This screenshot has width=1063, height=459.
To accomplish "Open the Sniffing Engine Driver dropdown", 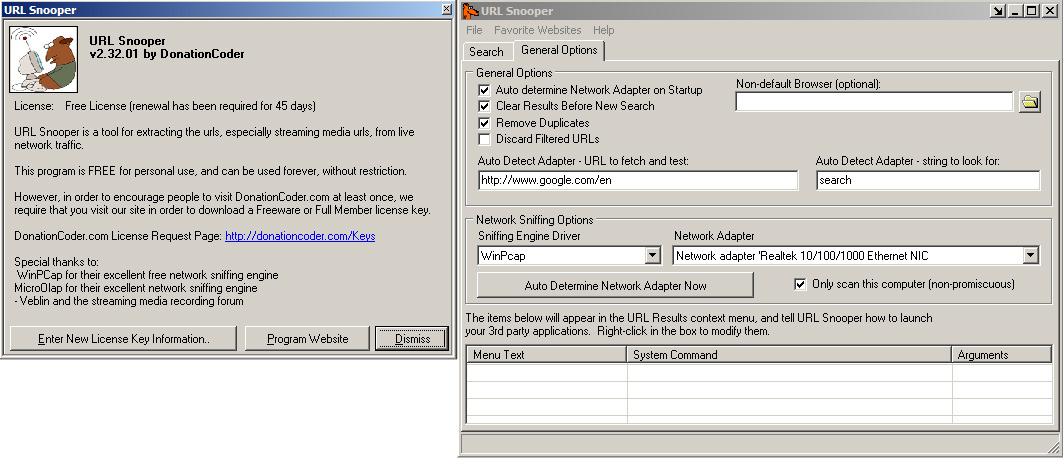I will pyautogui.click(x=652, y=256).
